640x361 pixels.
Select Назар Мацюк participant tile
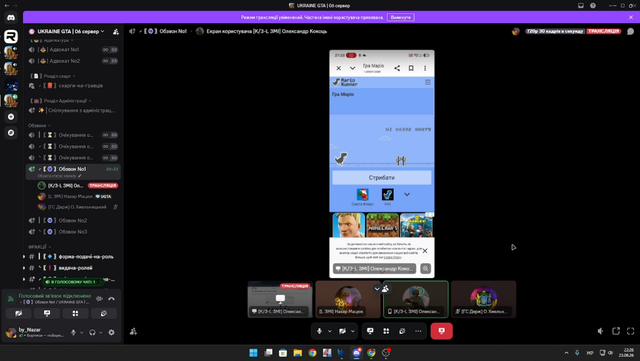(348, 299)
